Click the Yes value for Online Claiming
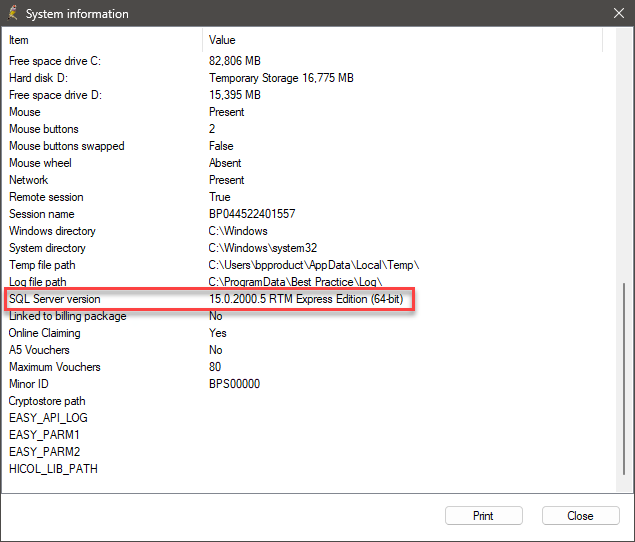This screenshot has width=635, height=542. pyautogui.click(x=217, y=333)
